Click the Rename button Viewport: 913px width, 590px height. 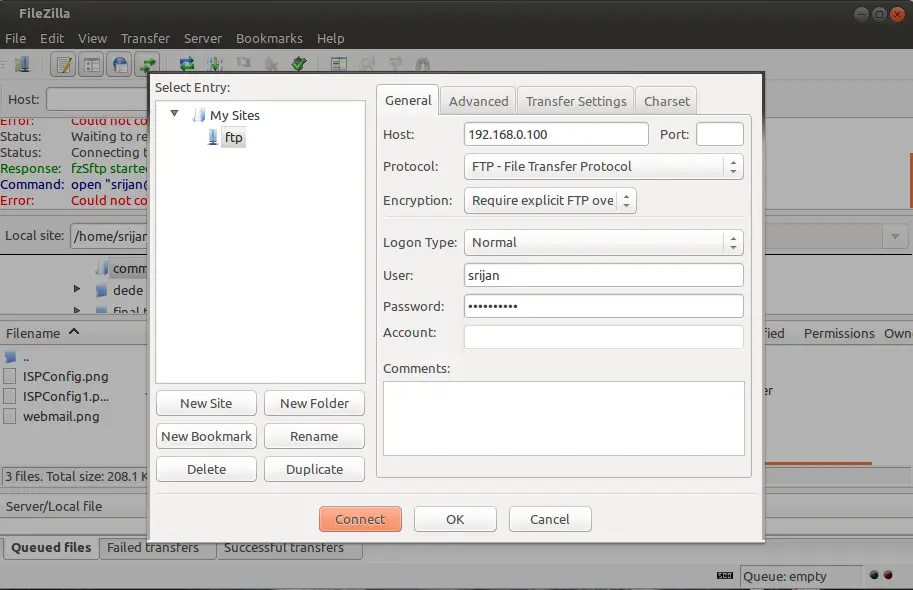coord(314,436)
